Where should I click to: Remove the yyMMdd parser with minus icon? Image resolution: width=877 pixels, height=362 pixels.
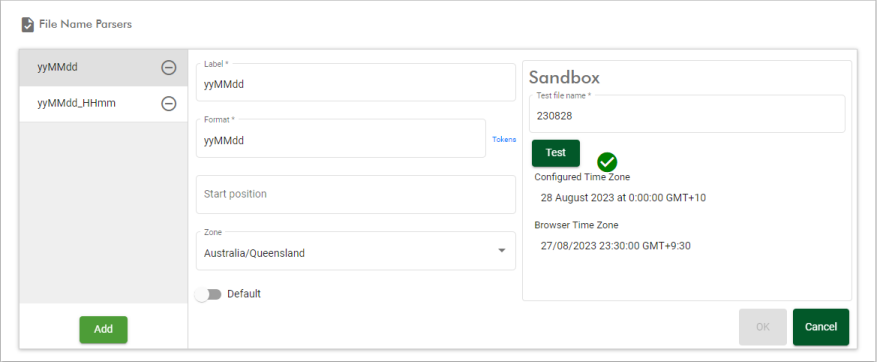pos(168,68)
